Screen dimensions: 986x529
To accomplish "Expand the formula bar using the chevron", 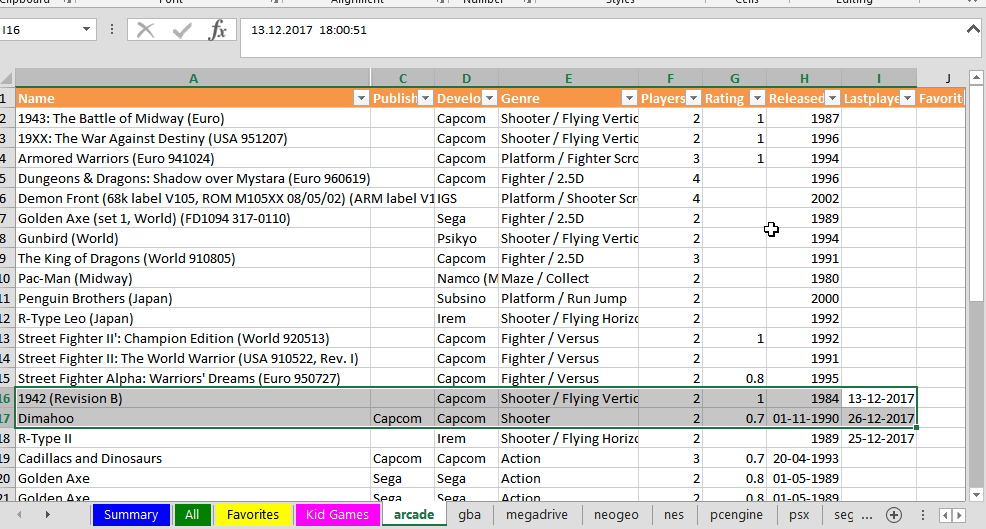I will click(972, 29).
